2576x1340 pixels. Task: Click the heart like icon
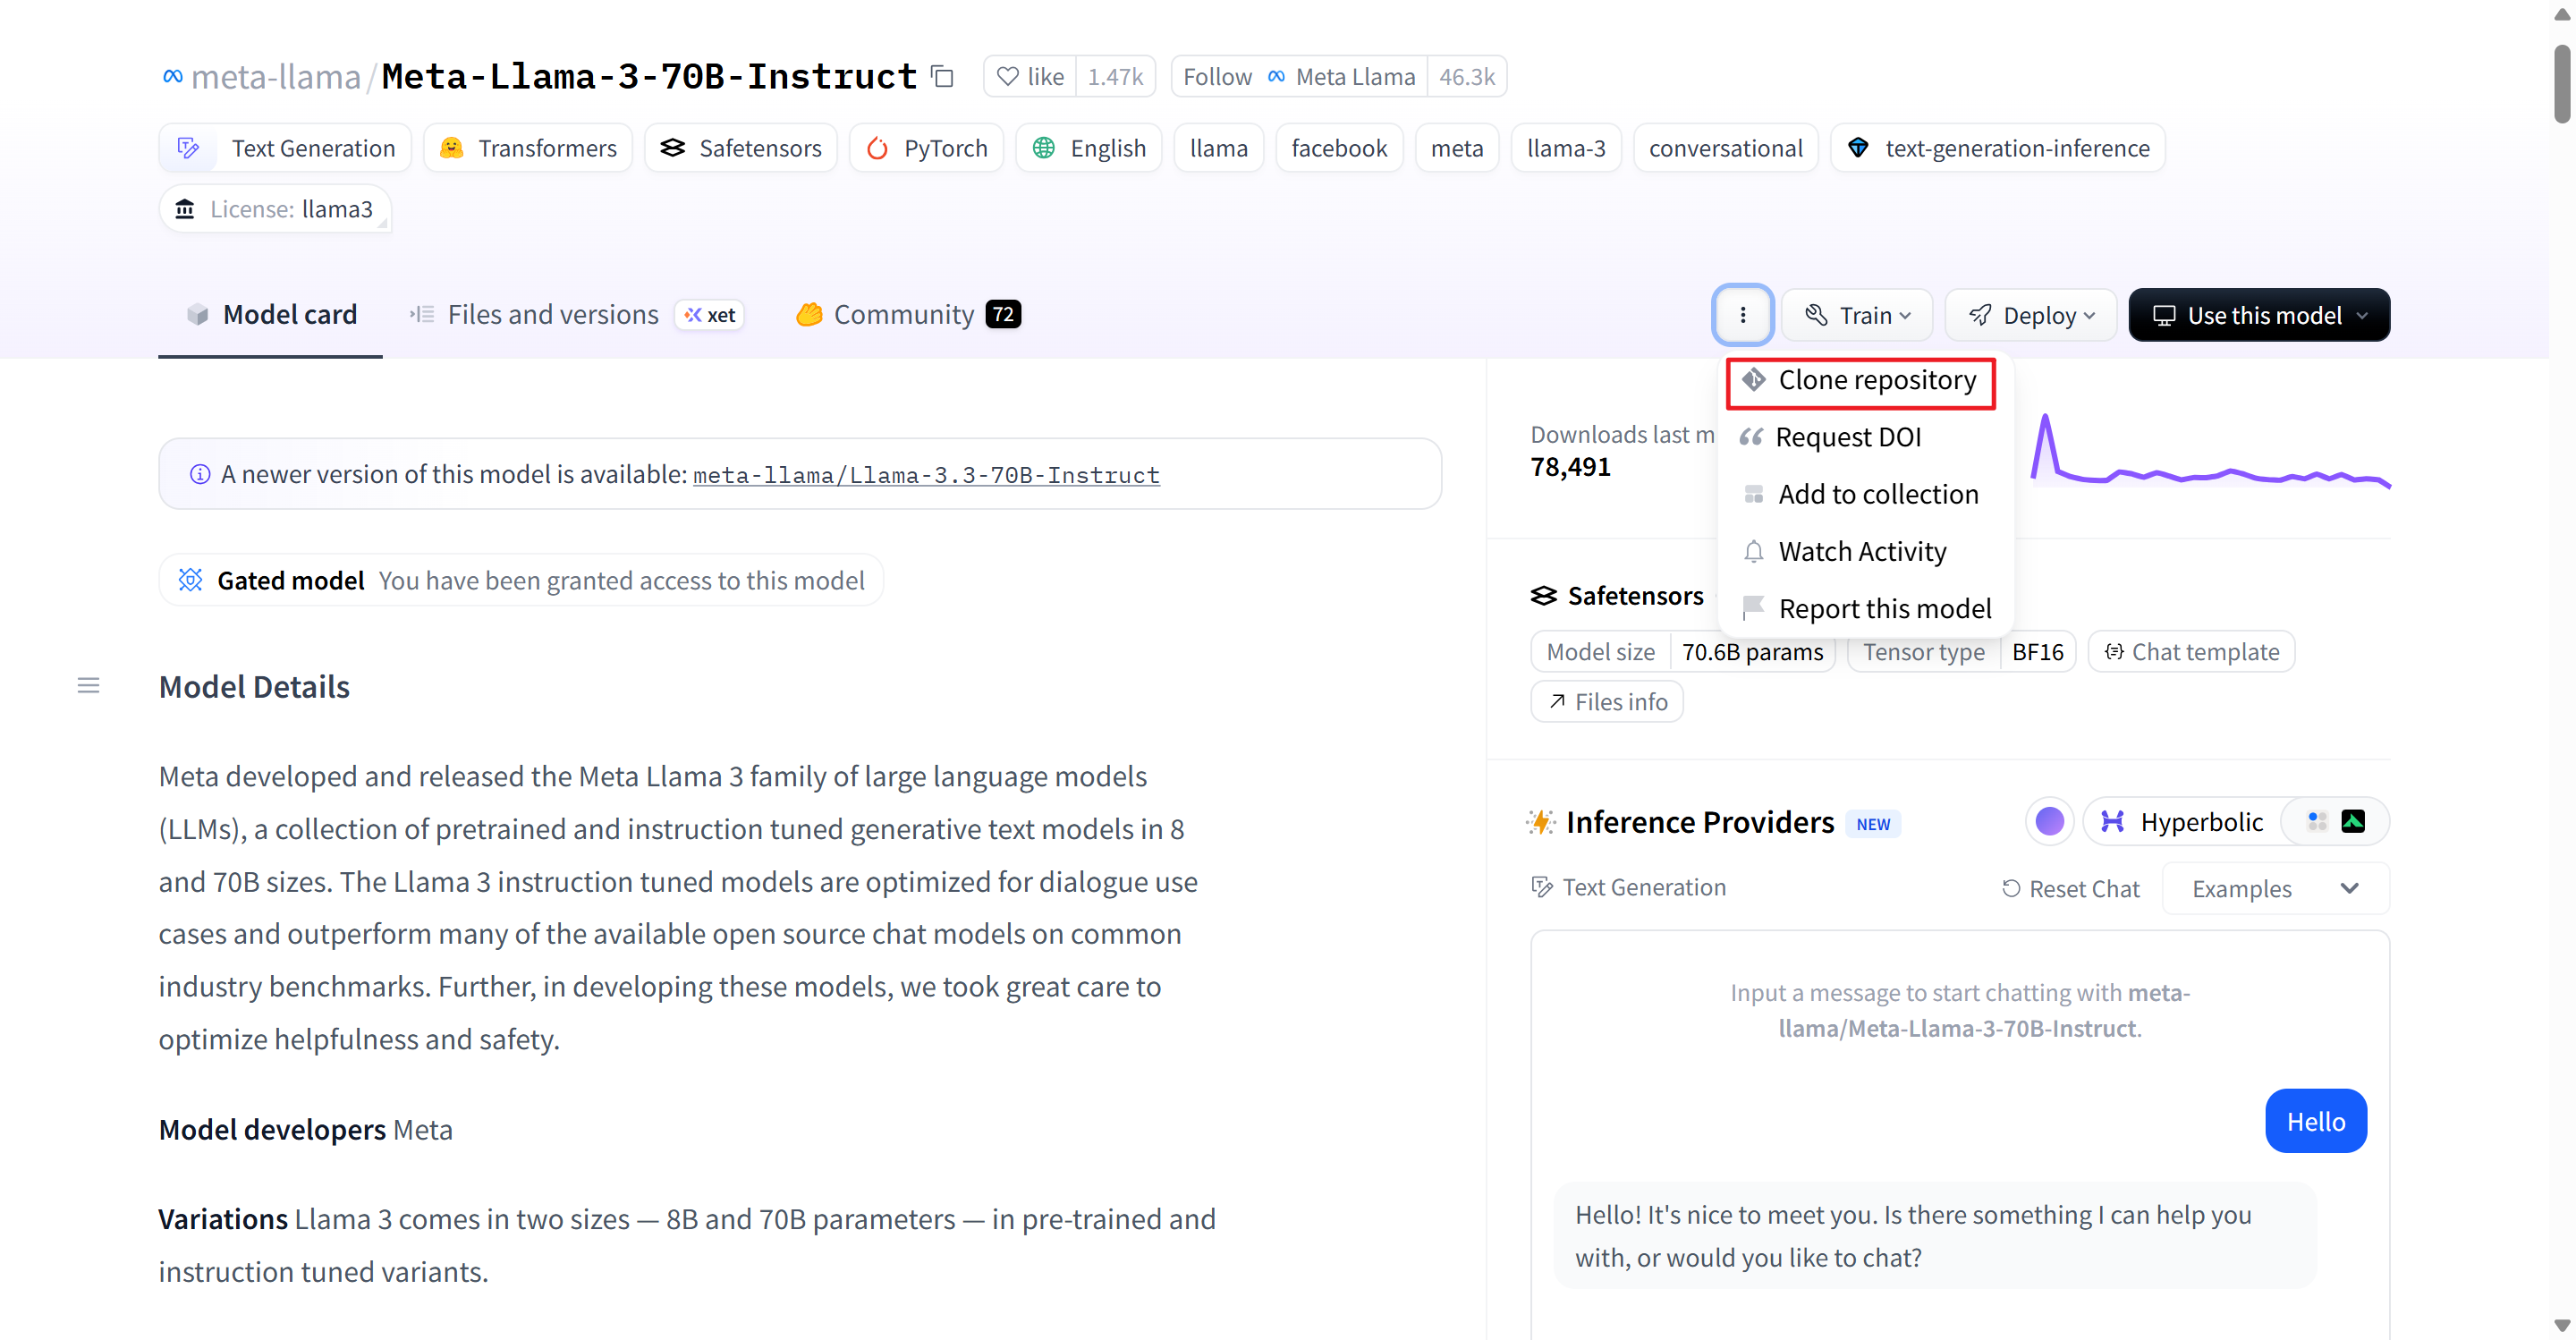tap(1008, 77)
